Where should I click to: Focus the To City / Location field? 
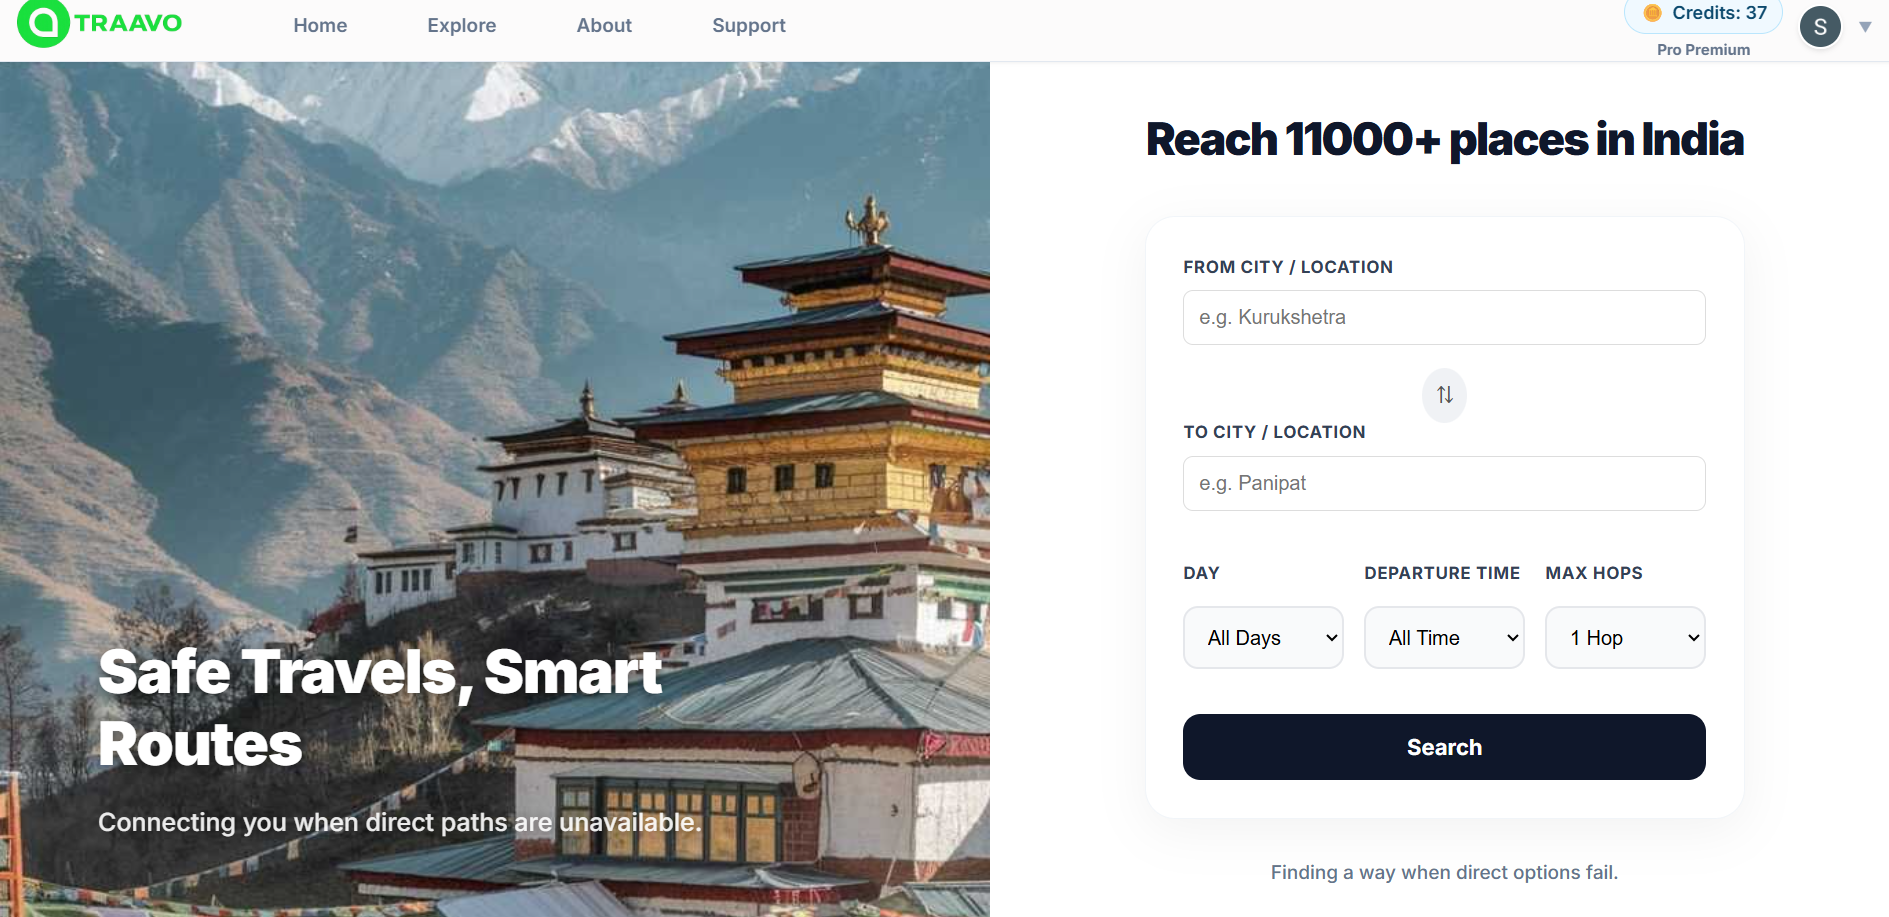[1444, 484]
